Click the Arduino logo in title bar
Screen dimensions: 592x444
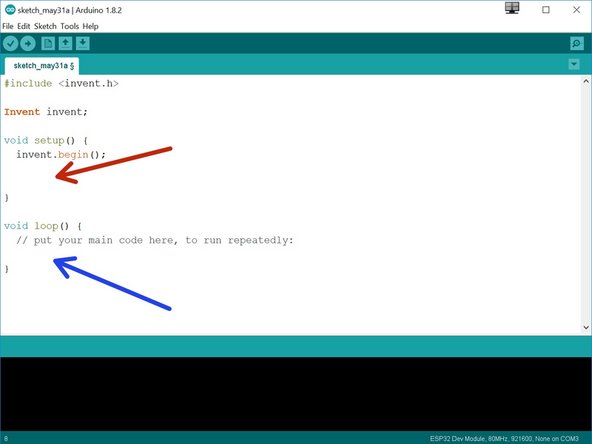(x=10, y=10)
